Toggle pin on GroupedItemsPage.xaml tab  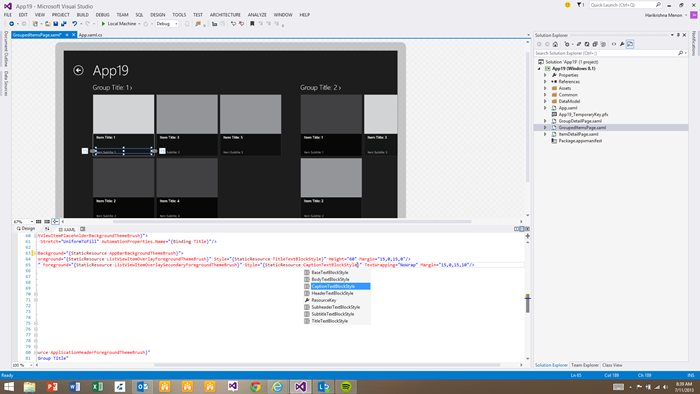[67, 35]
